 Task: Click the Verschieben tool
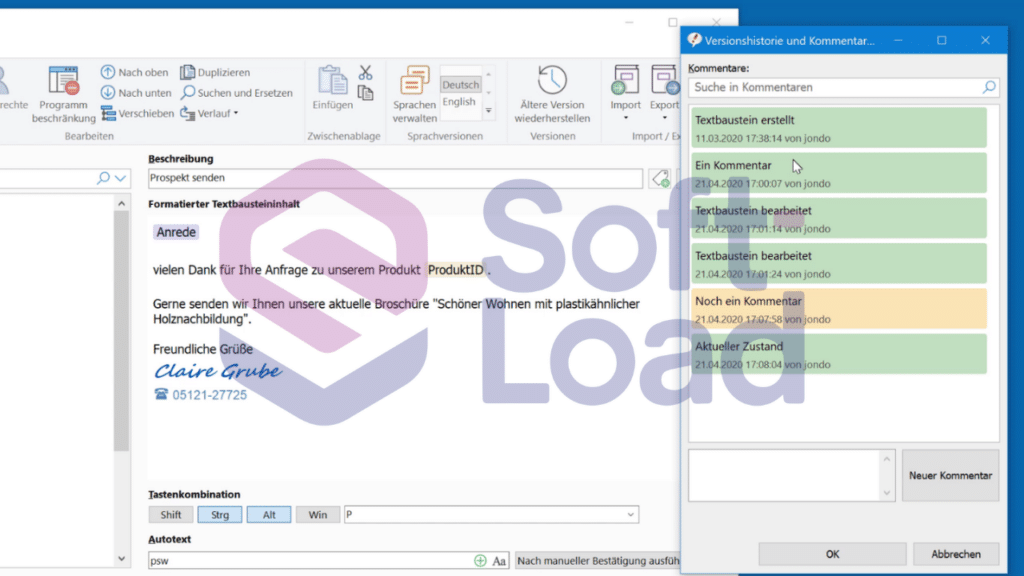tap(137, 113)
